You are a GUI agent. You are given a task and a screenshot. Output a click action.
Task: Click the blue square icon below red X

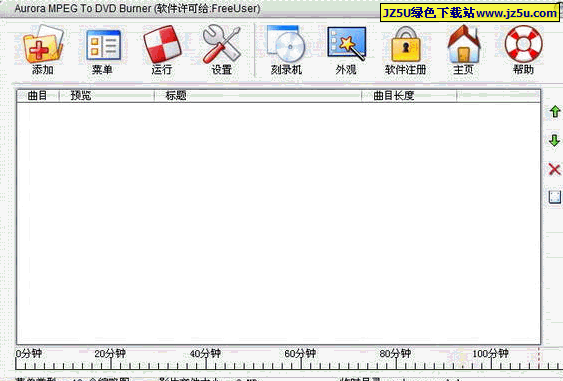tap(555, 197)
